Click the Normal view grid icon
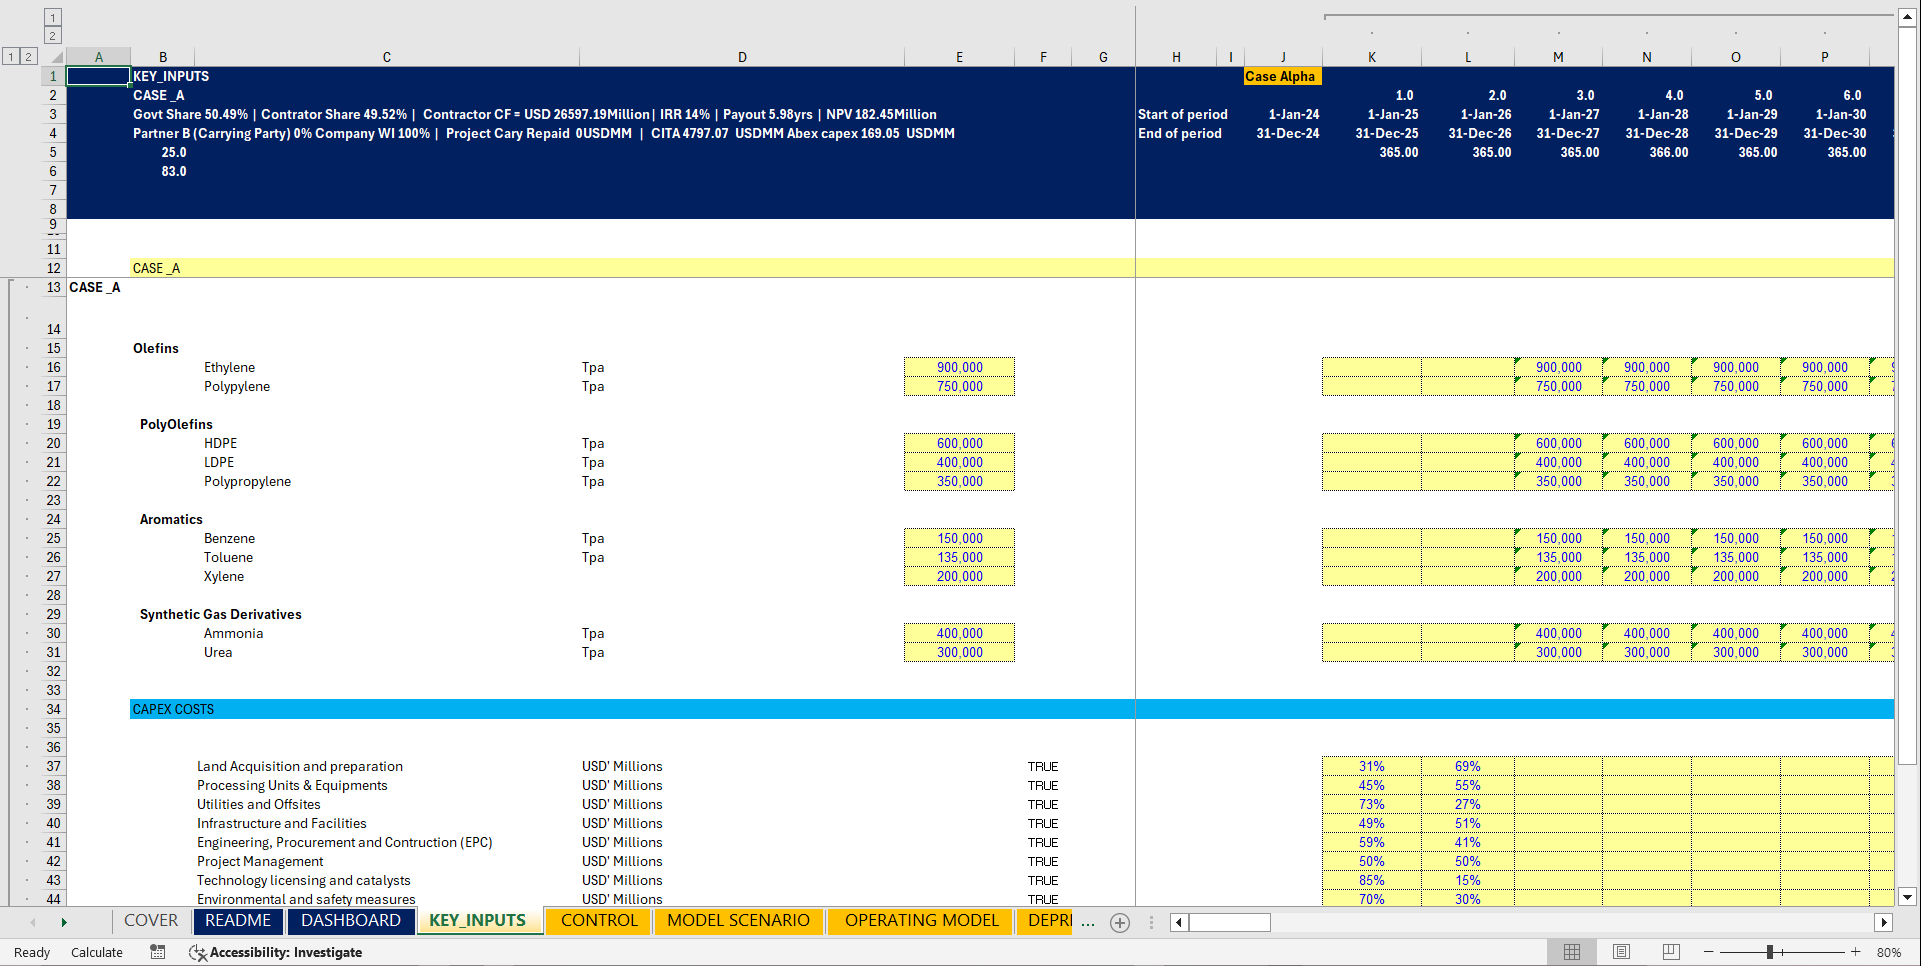The image size is (1921, 966). [x=1572, y=952]
